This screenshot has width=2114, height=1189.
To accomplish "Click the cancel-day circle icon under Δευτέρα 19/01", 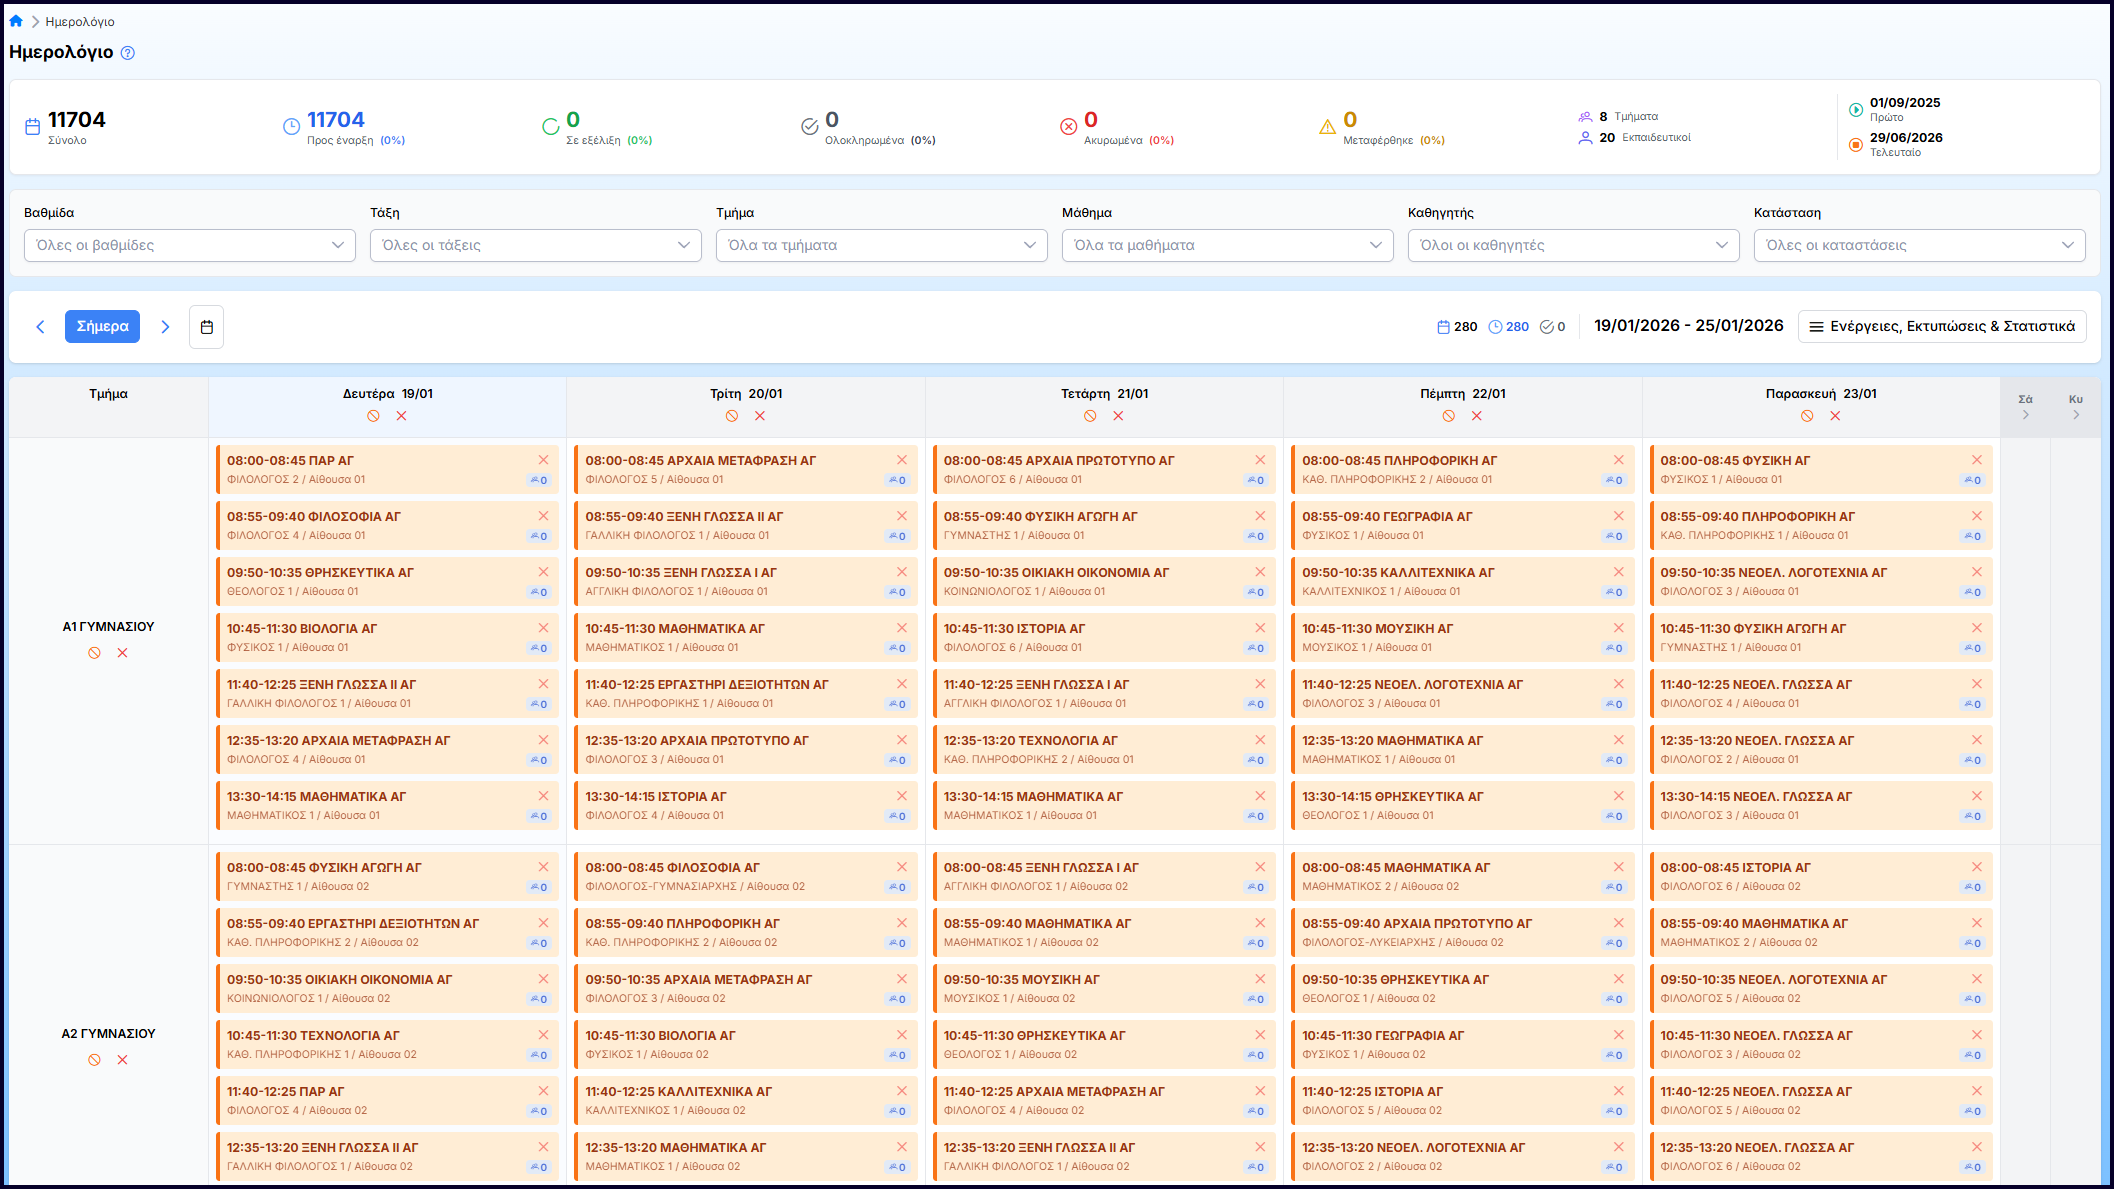I will (373, 416).
